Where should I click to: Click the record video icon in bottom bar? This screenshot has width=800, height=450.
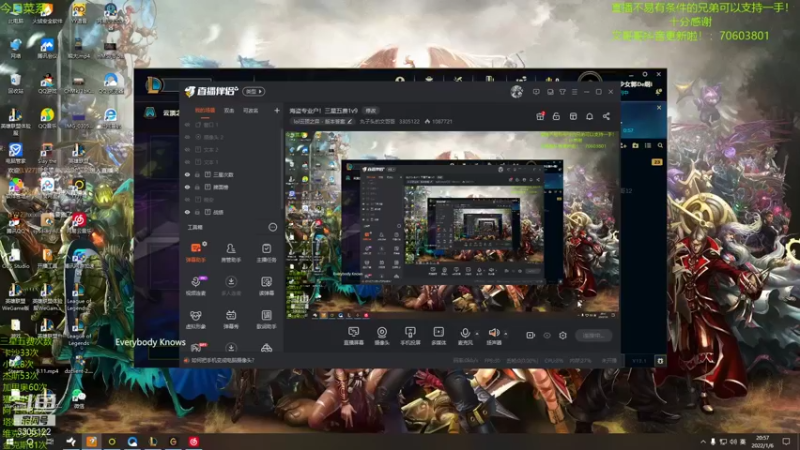(531, 335)
